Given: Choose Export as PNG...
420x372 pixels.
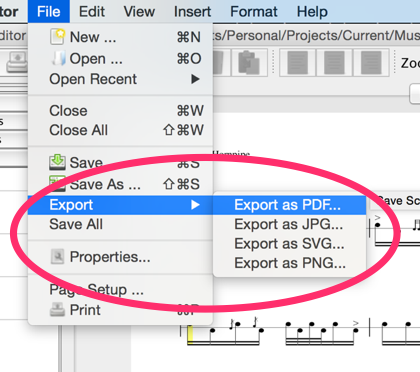Looking at the screenshot, I should [289, 263].
